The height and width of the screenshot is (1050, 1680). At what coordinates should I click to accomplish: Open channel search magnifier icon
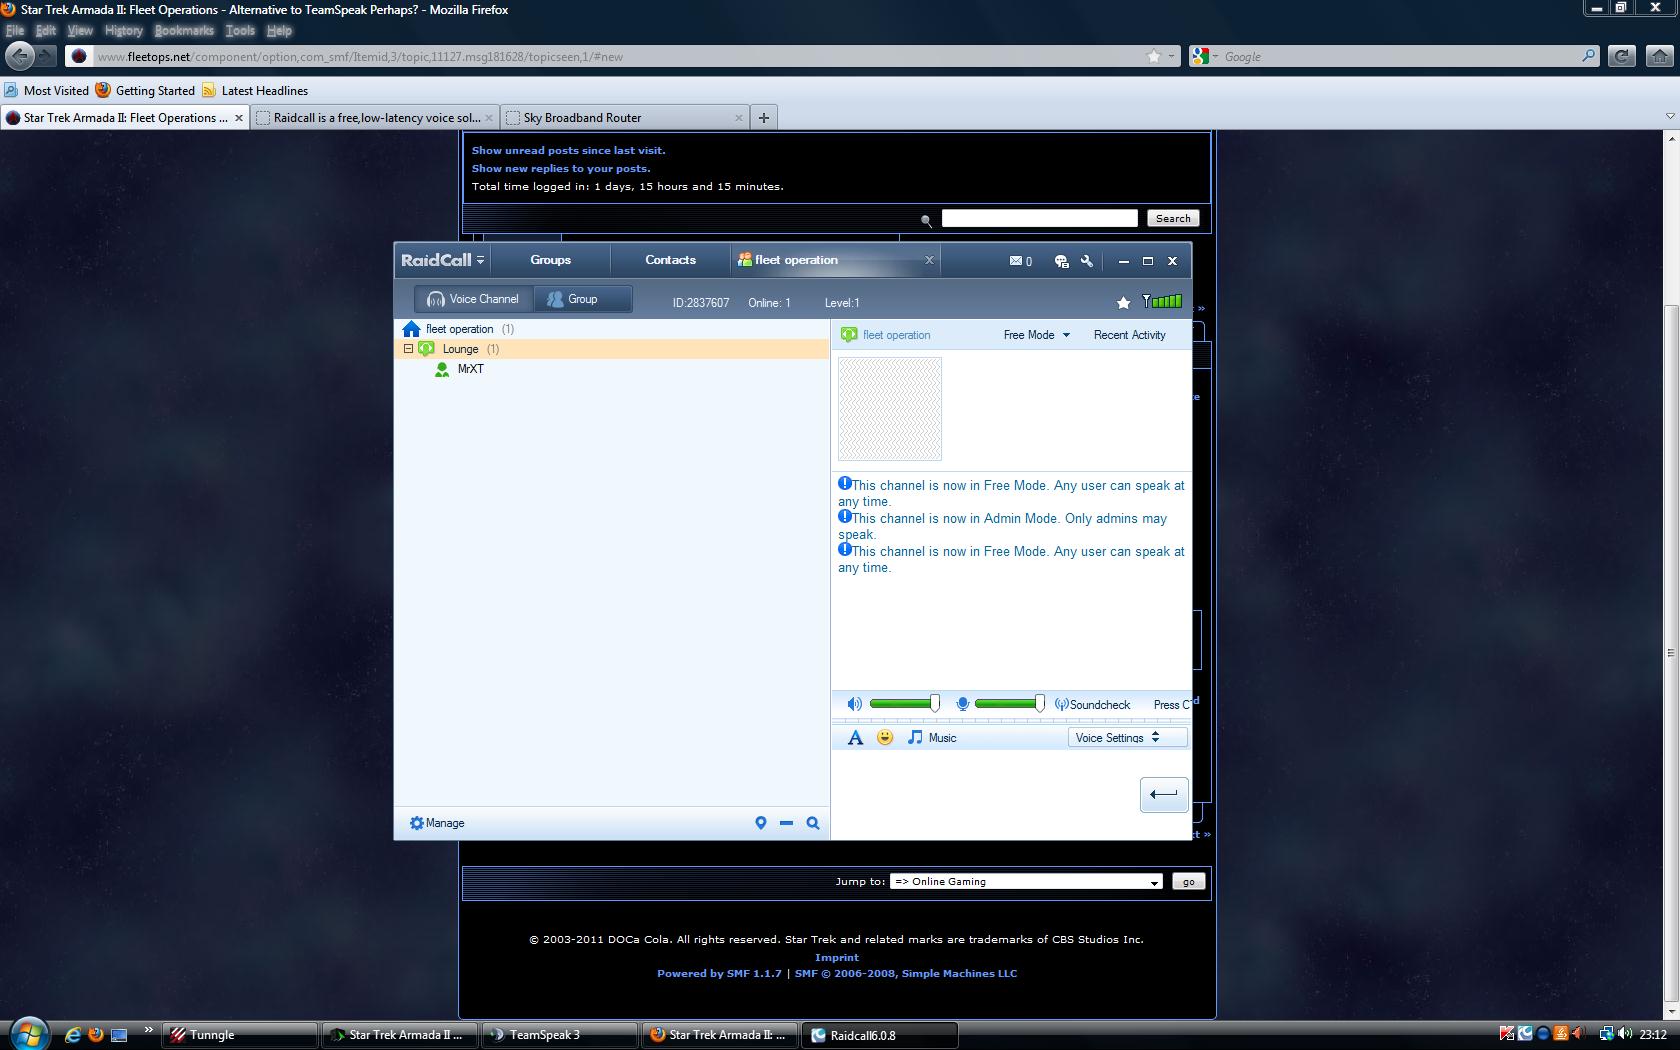click(x=813, y=823)
